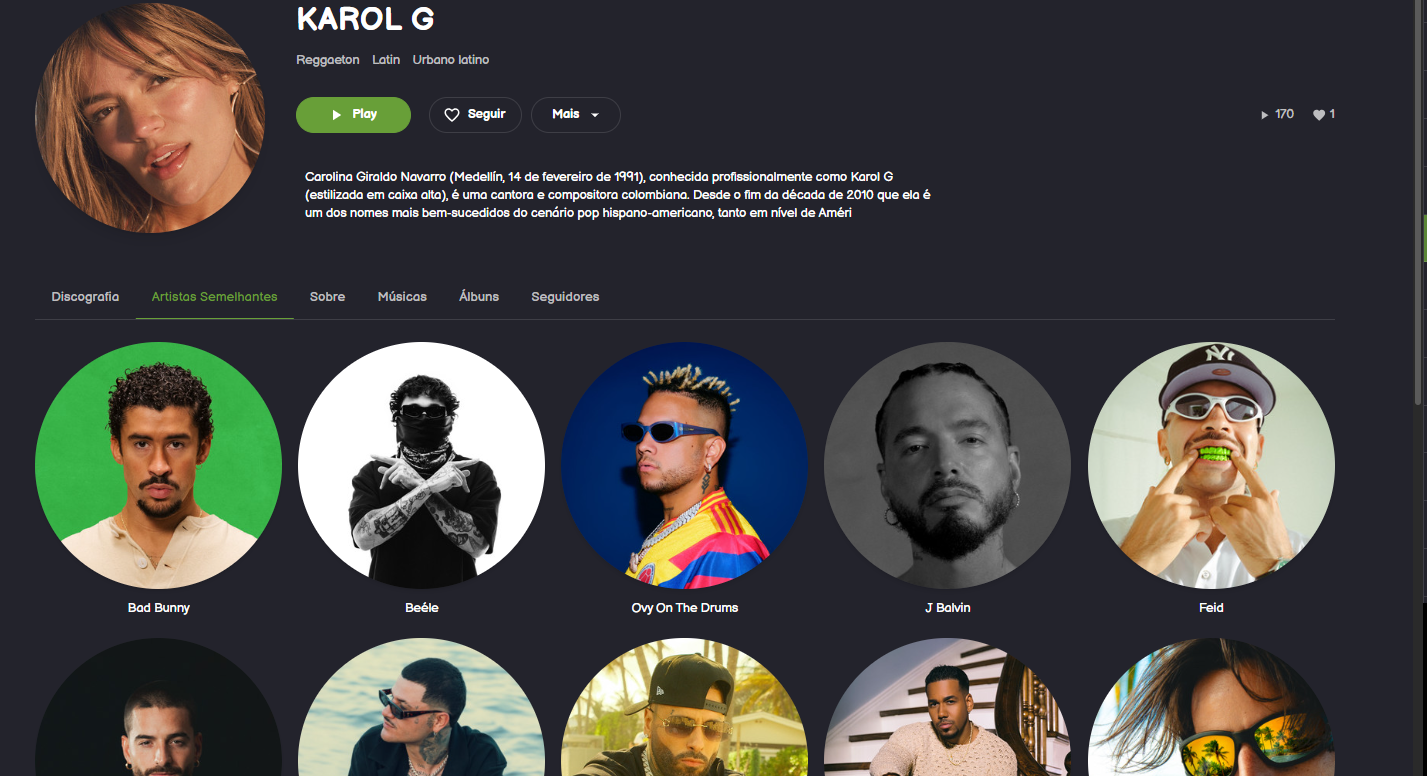Select the Músicas tab
Image resolution: width=1427 pixels, height=776 pixels.
402,297
